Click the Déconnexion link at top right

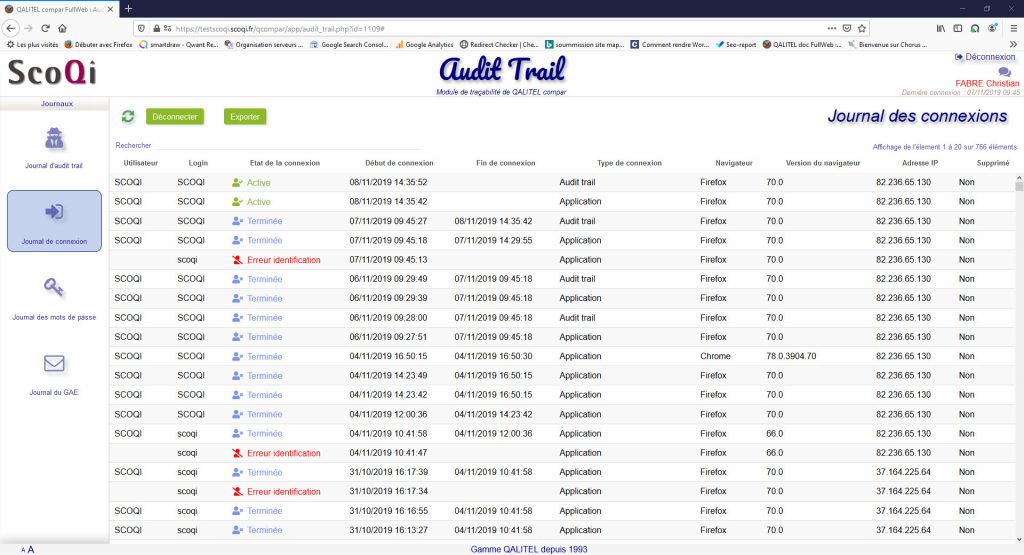click(x=985, y=57)
